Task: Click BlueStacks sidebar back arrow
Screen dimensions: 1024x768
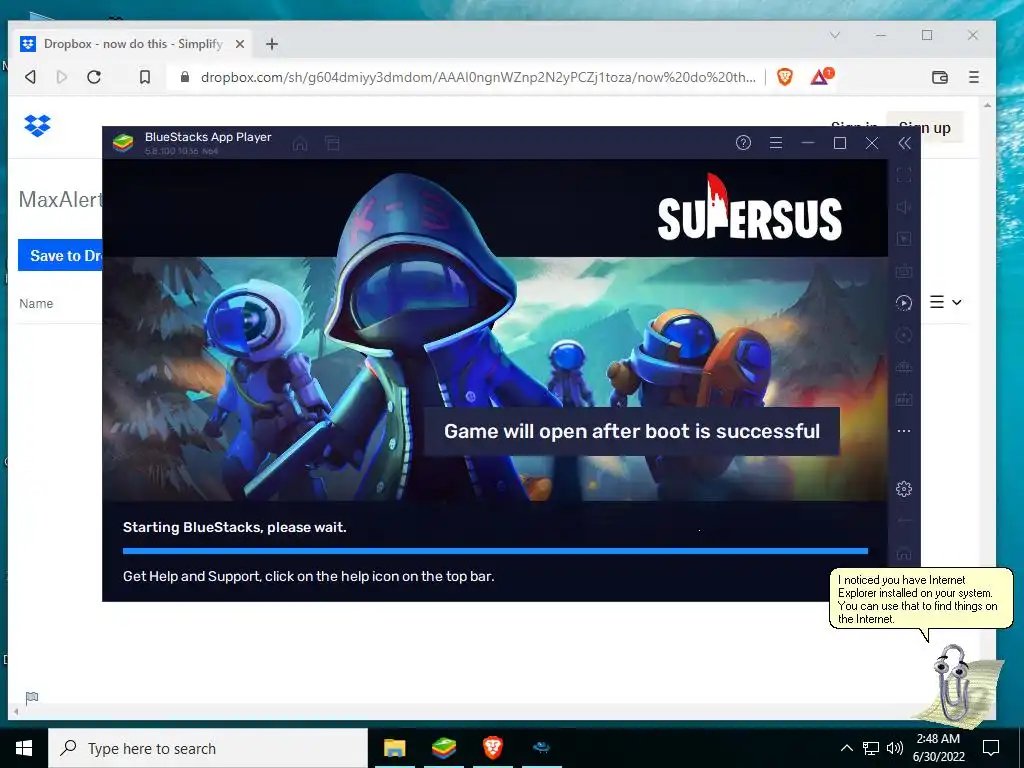Action: click(904, 521)
